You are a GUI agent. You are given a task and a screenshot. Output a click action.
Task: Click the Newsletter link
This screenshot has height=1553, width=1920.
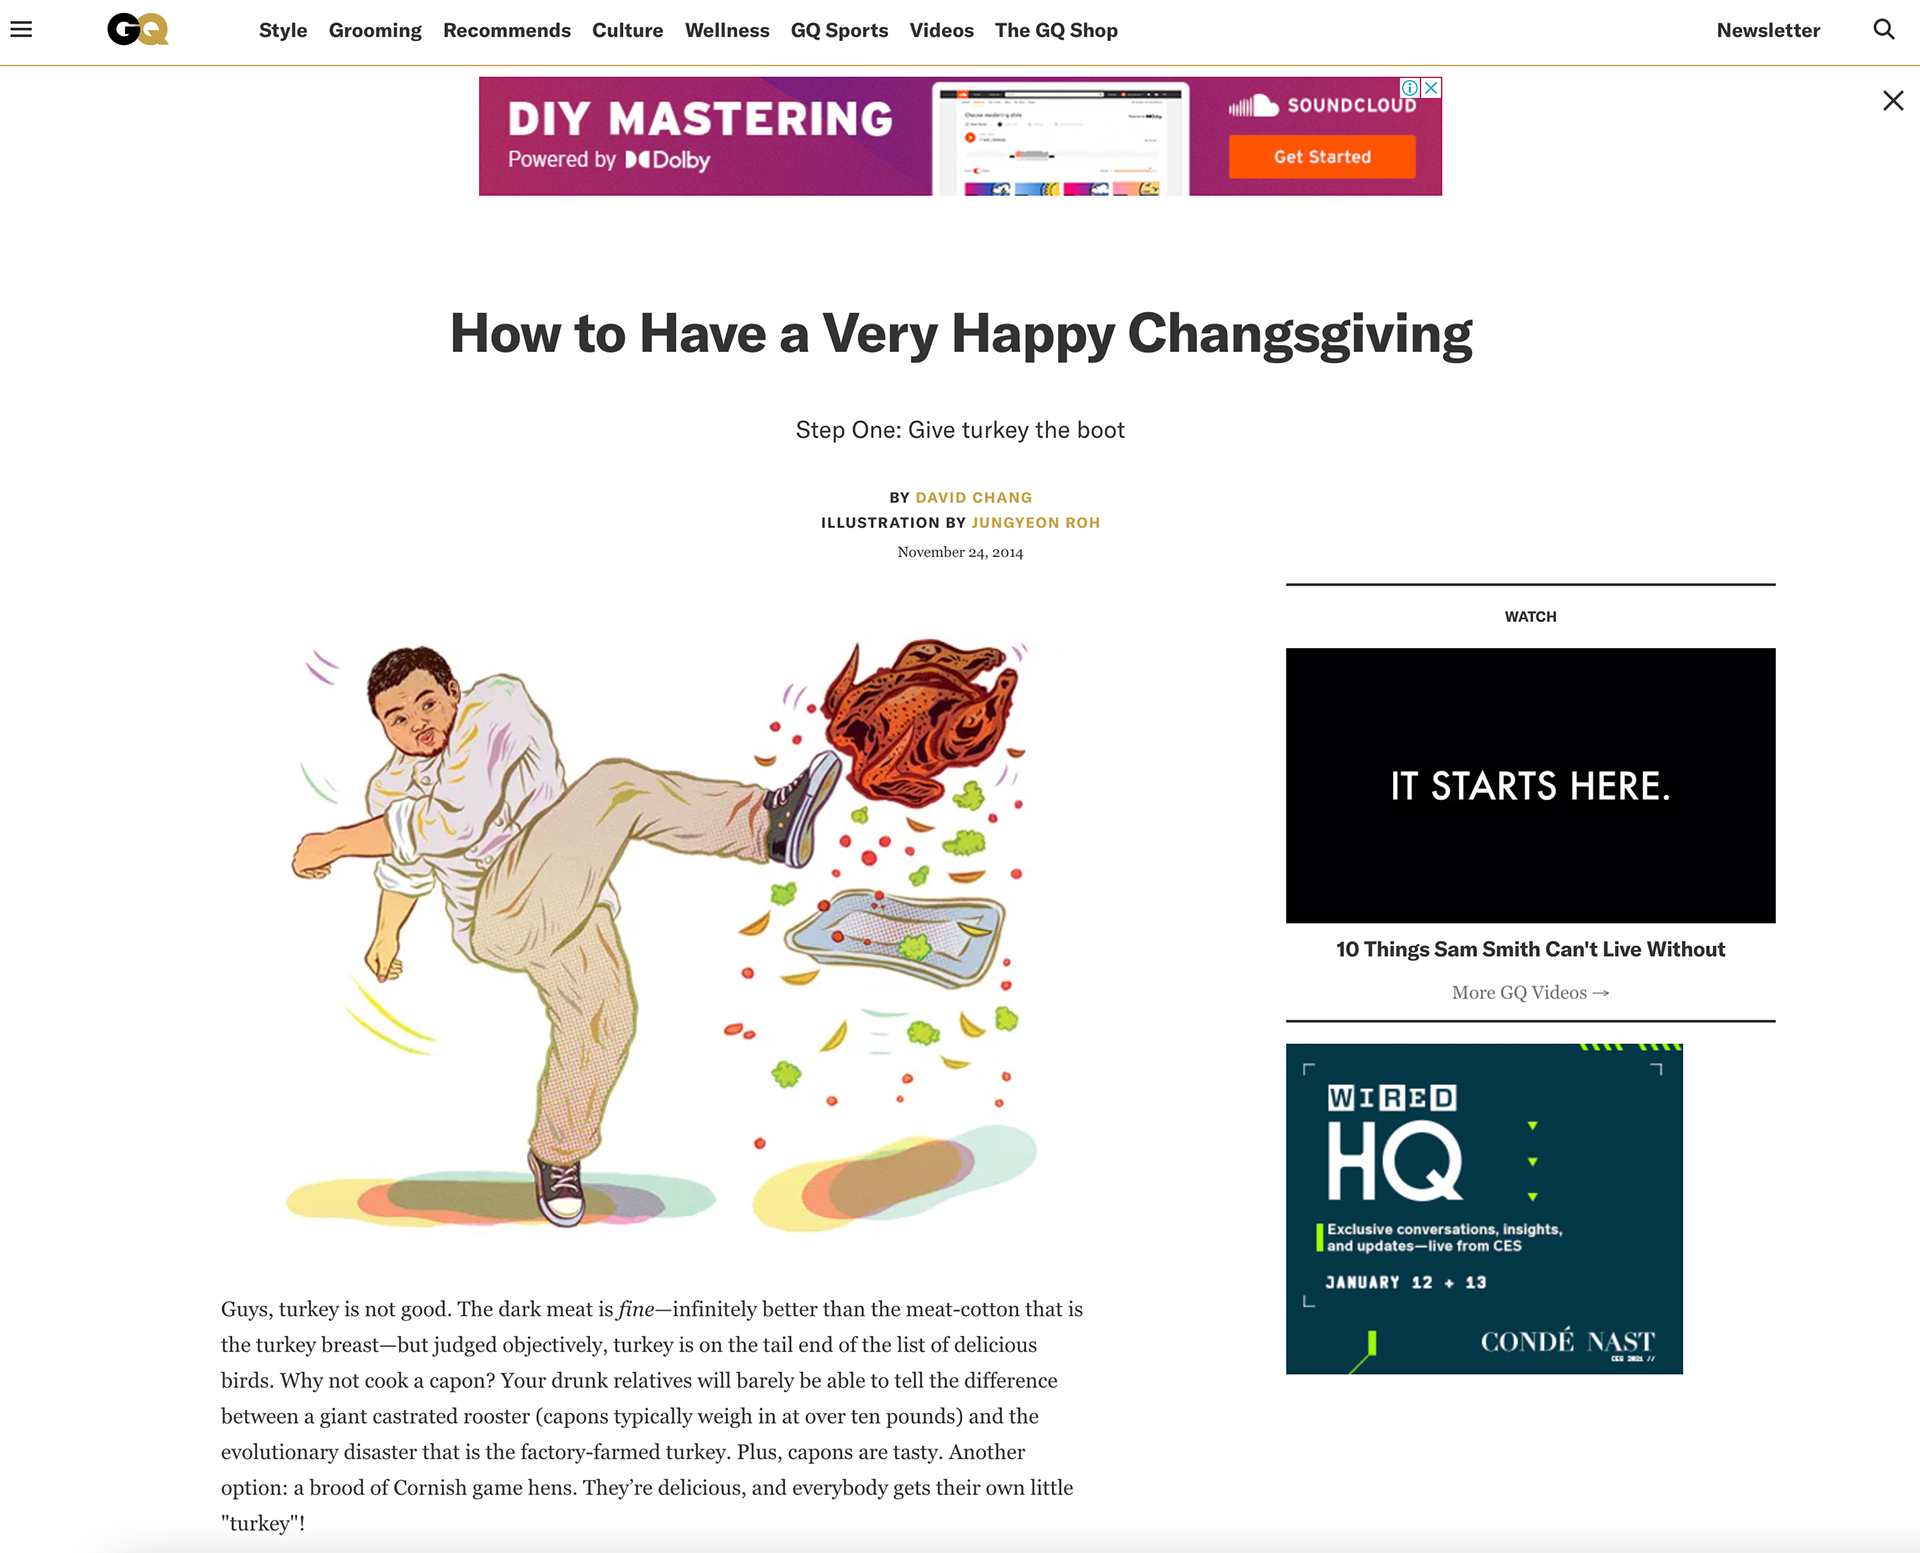coord(1768,31)
